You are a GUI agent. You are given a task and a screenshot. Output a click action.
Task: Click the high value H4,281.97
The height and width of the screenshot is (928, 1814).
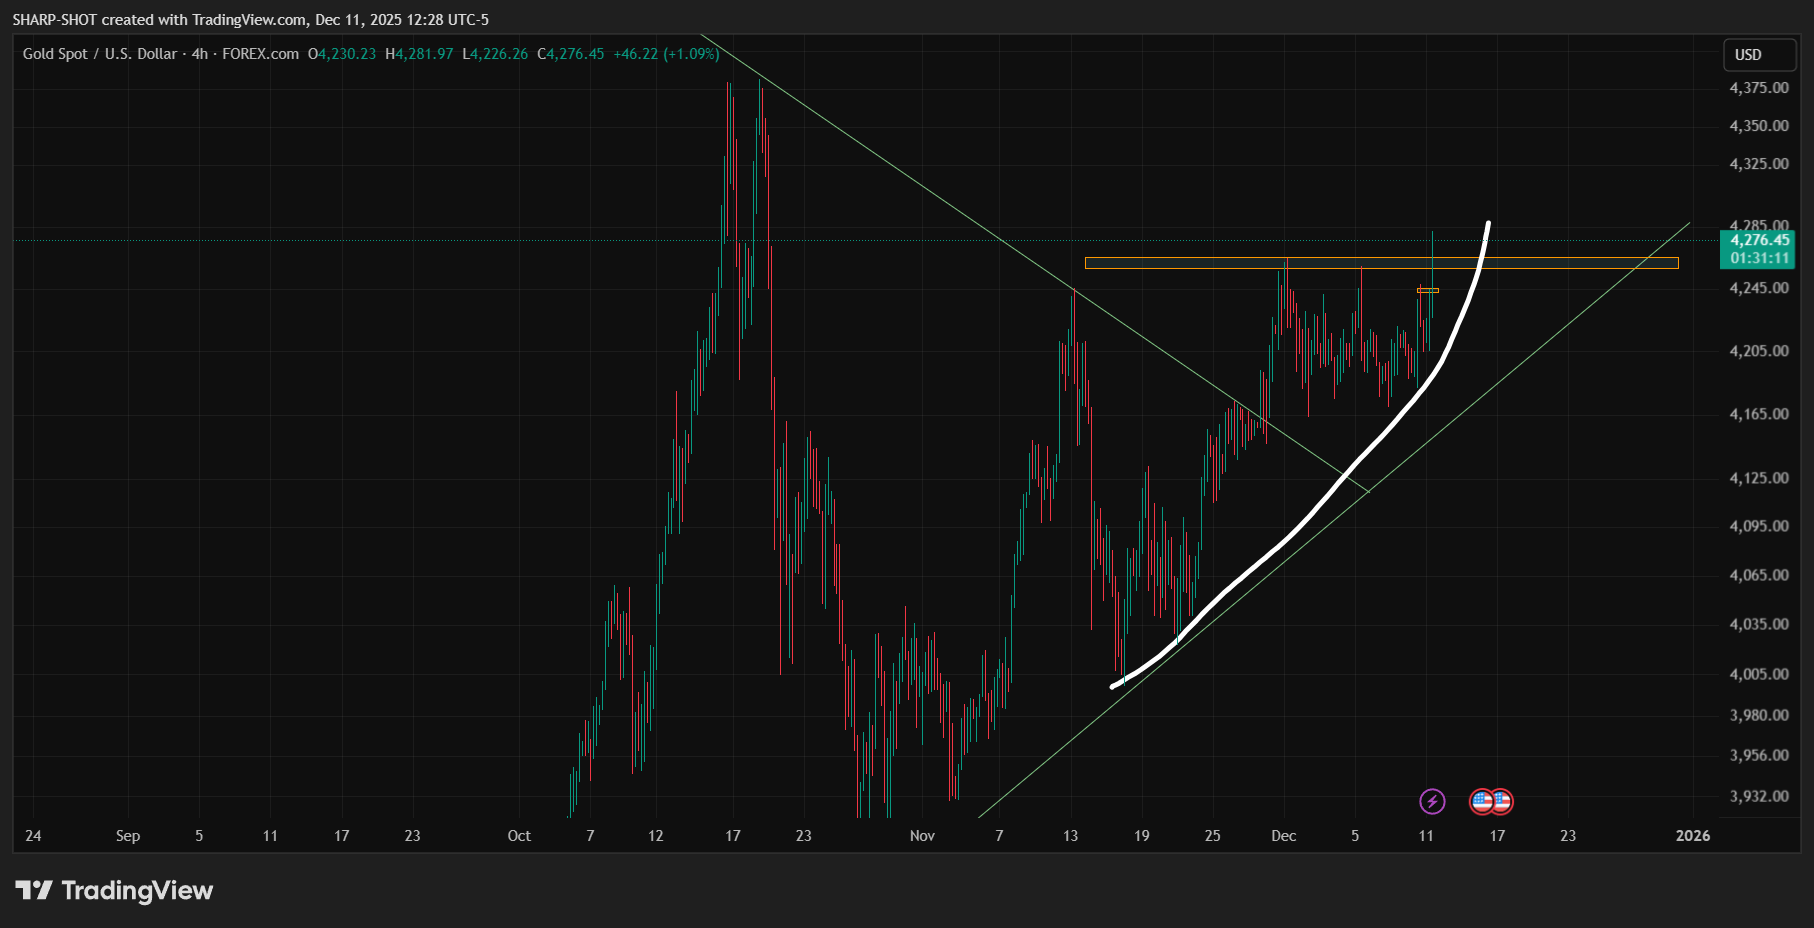click(419, 54)
